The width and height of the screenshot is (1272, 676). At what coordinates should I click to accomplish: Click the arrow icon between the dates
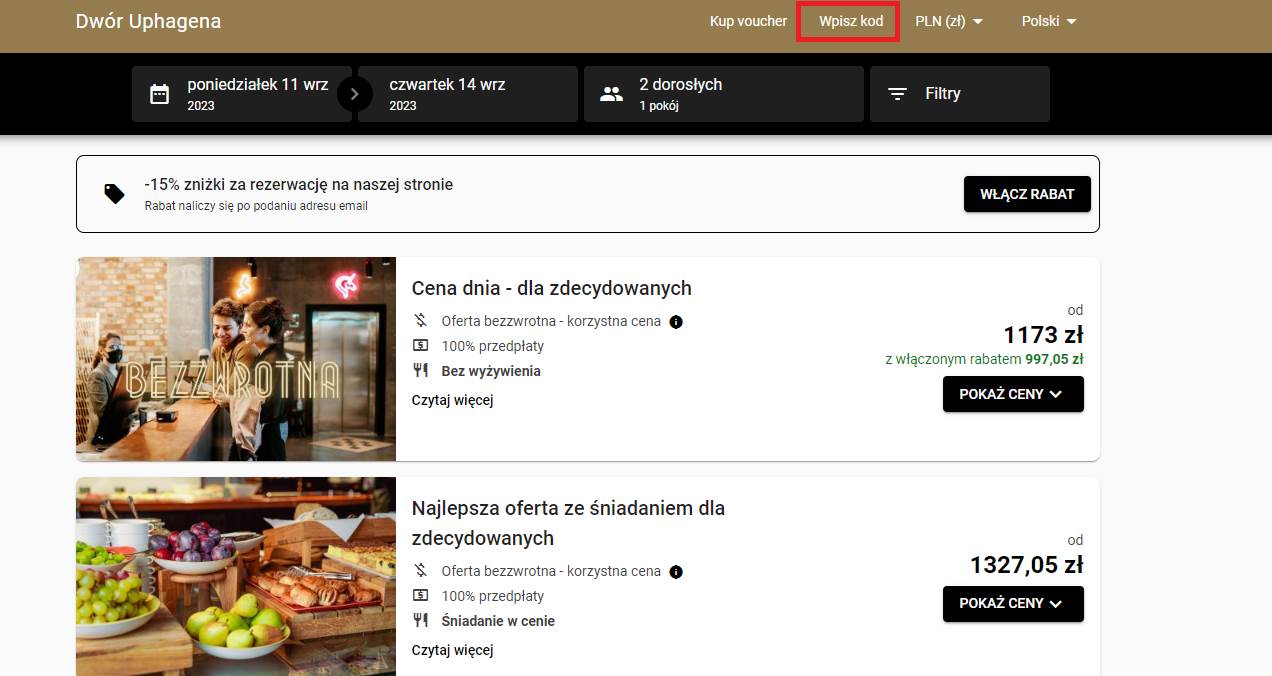[354, 95]
